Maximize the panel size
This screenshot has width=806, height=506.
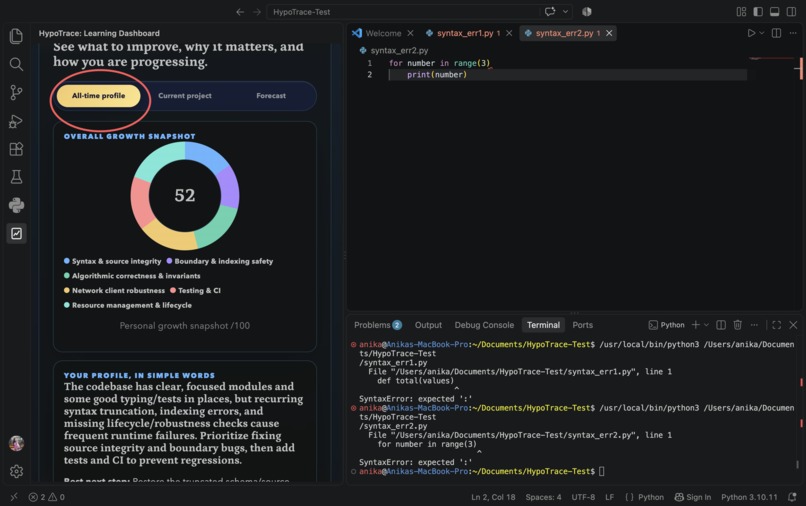777,325
